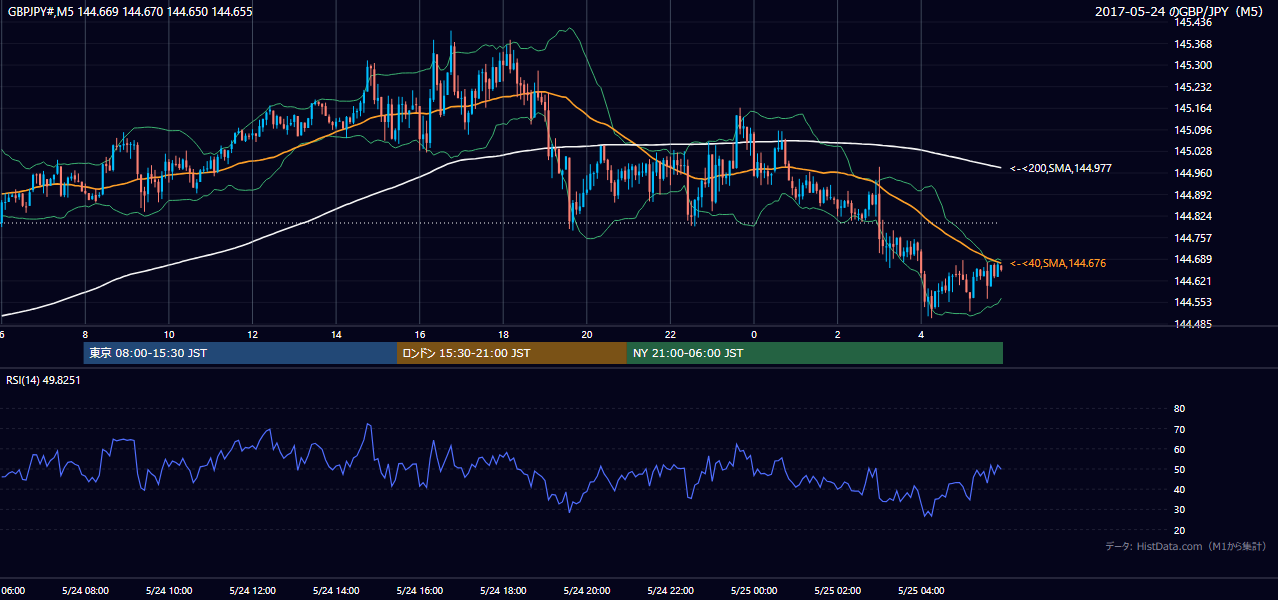The height and width of the screenshot is (600, 1278).
Task: Click hour tick 12 under price chart
Action: point(253,334)
